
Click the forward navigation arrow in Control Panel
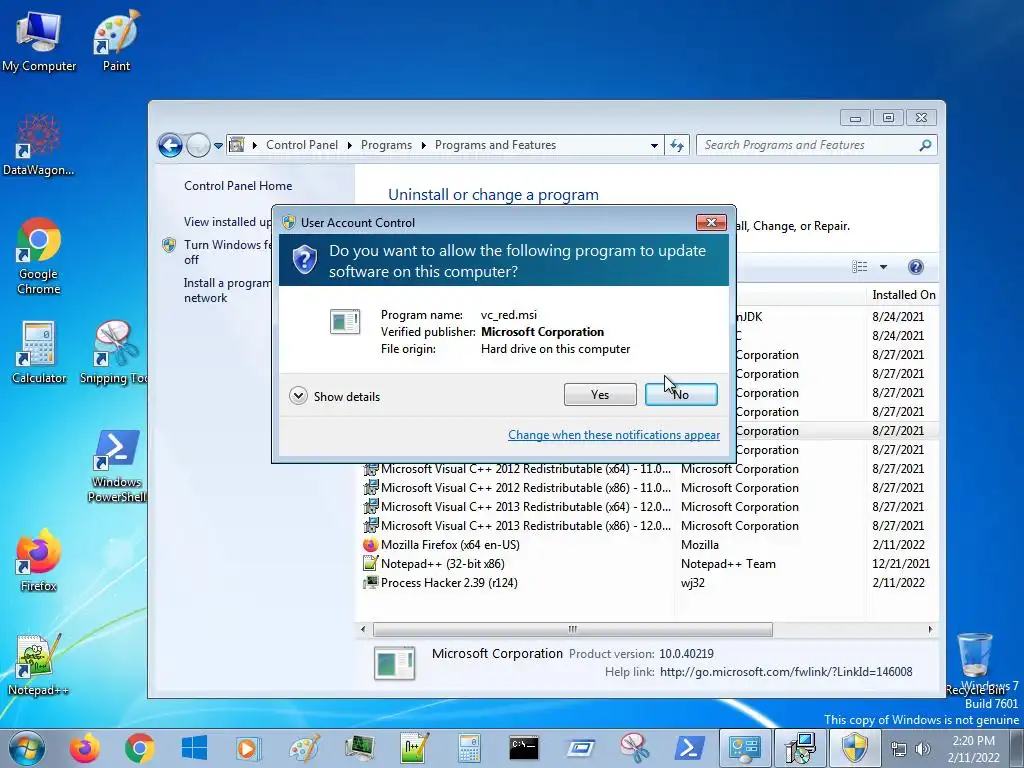coord(198,145)
